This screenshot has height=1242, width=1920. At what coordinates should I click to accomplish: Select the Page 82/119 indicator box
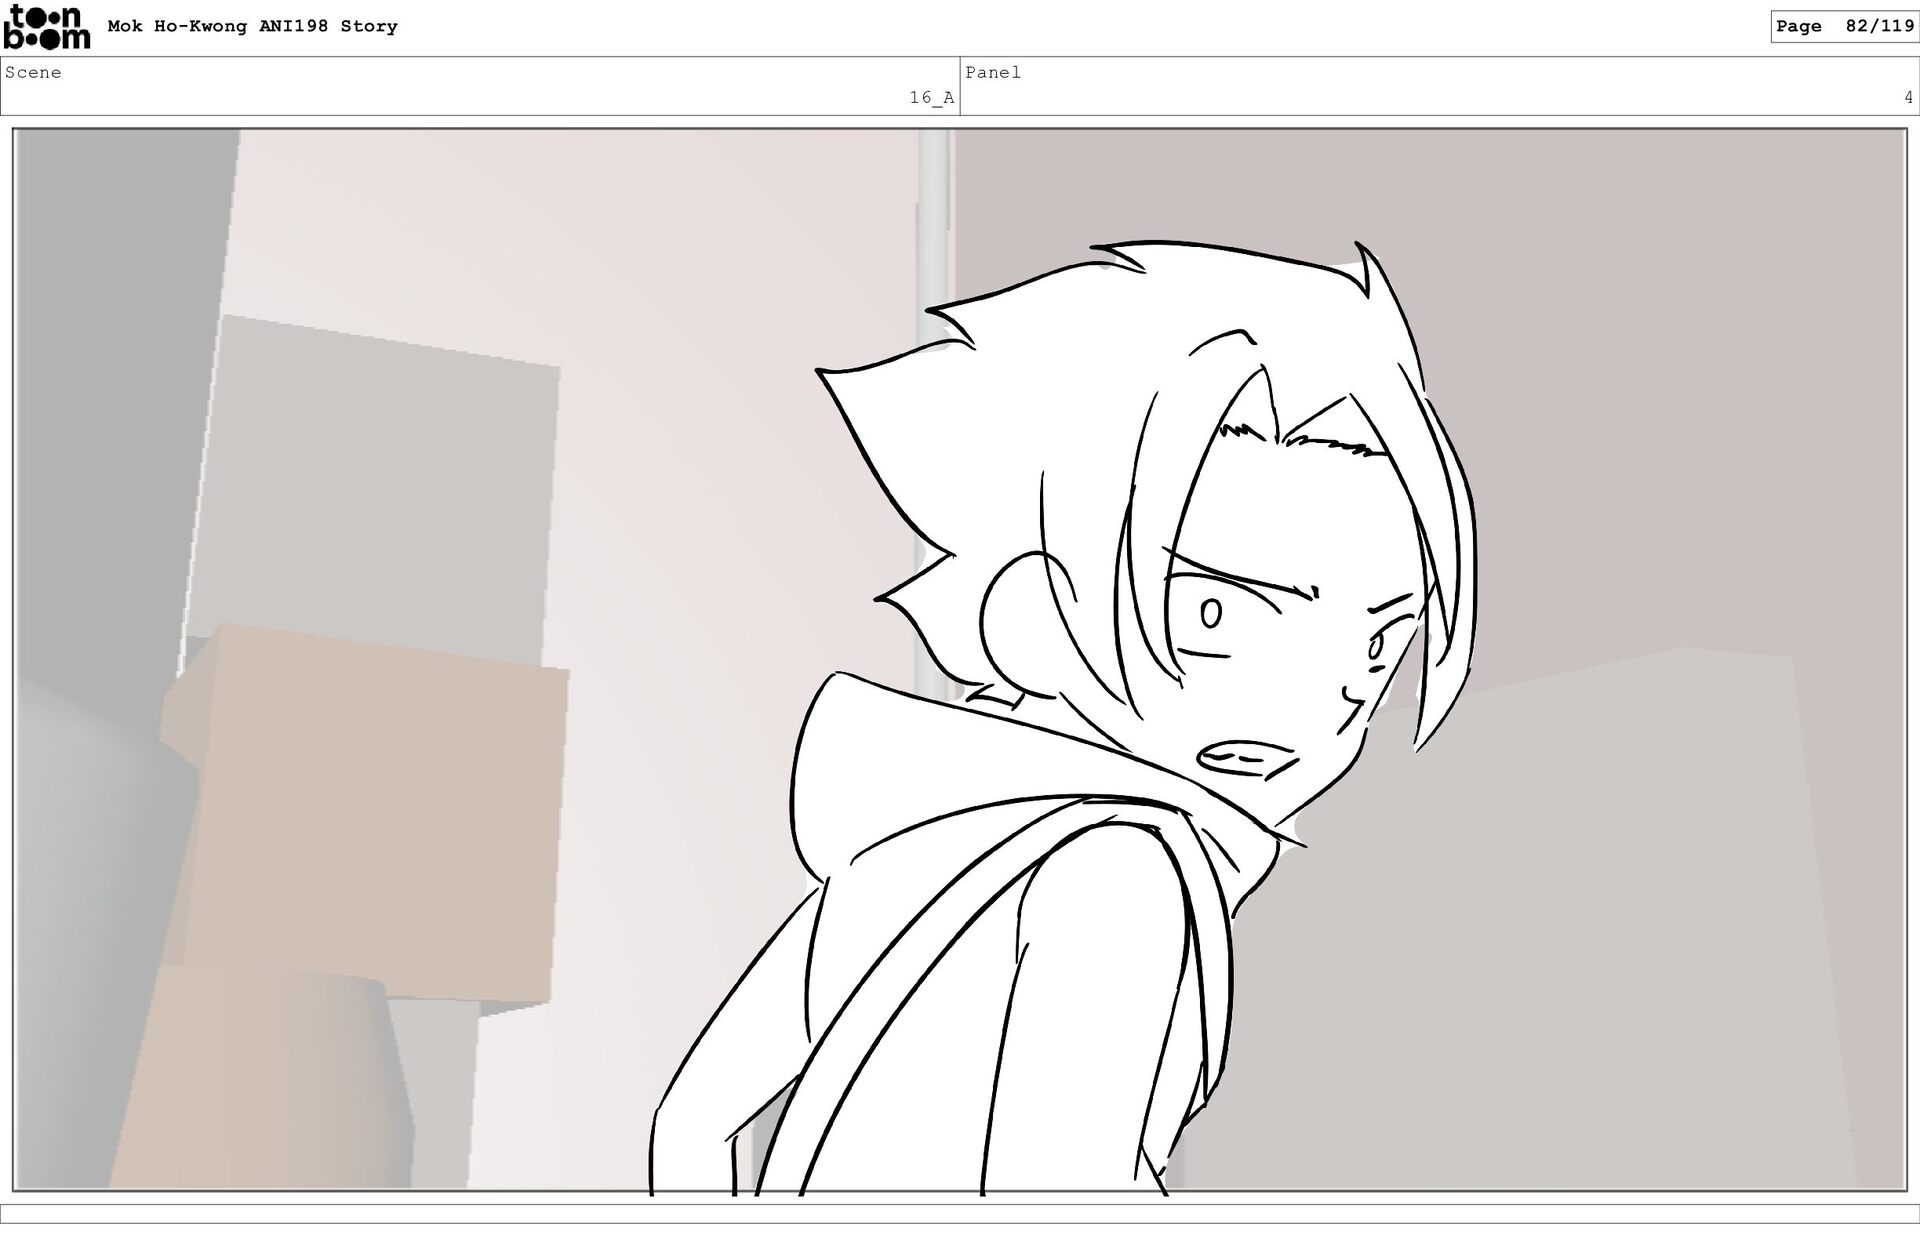1843,27
